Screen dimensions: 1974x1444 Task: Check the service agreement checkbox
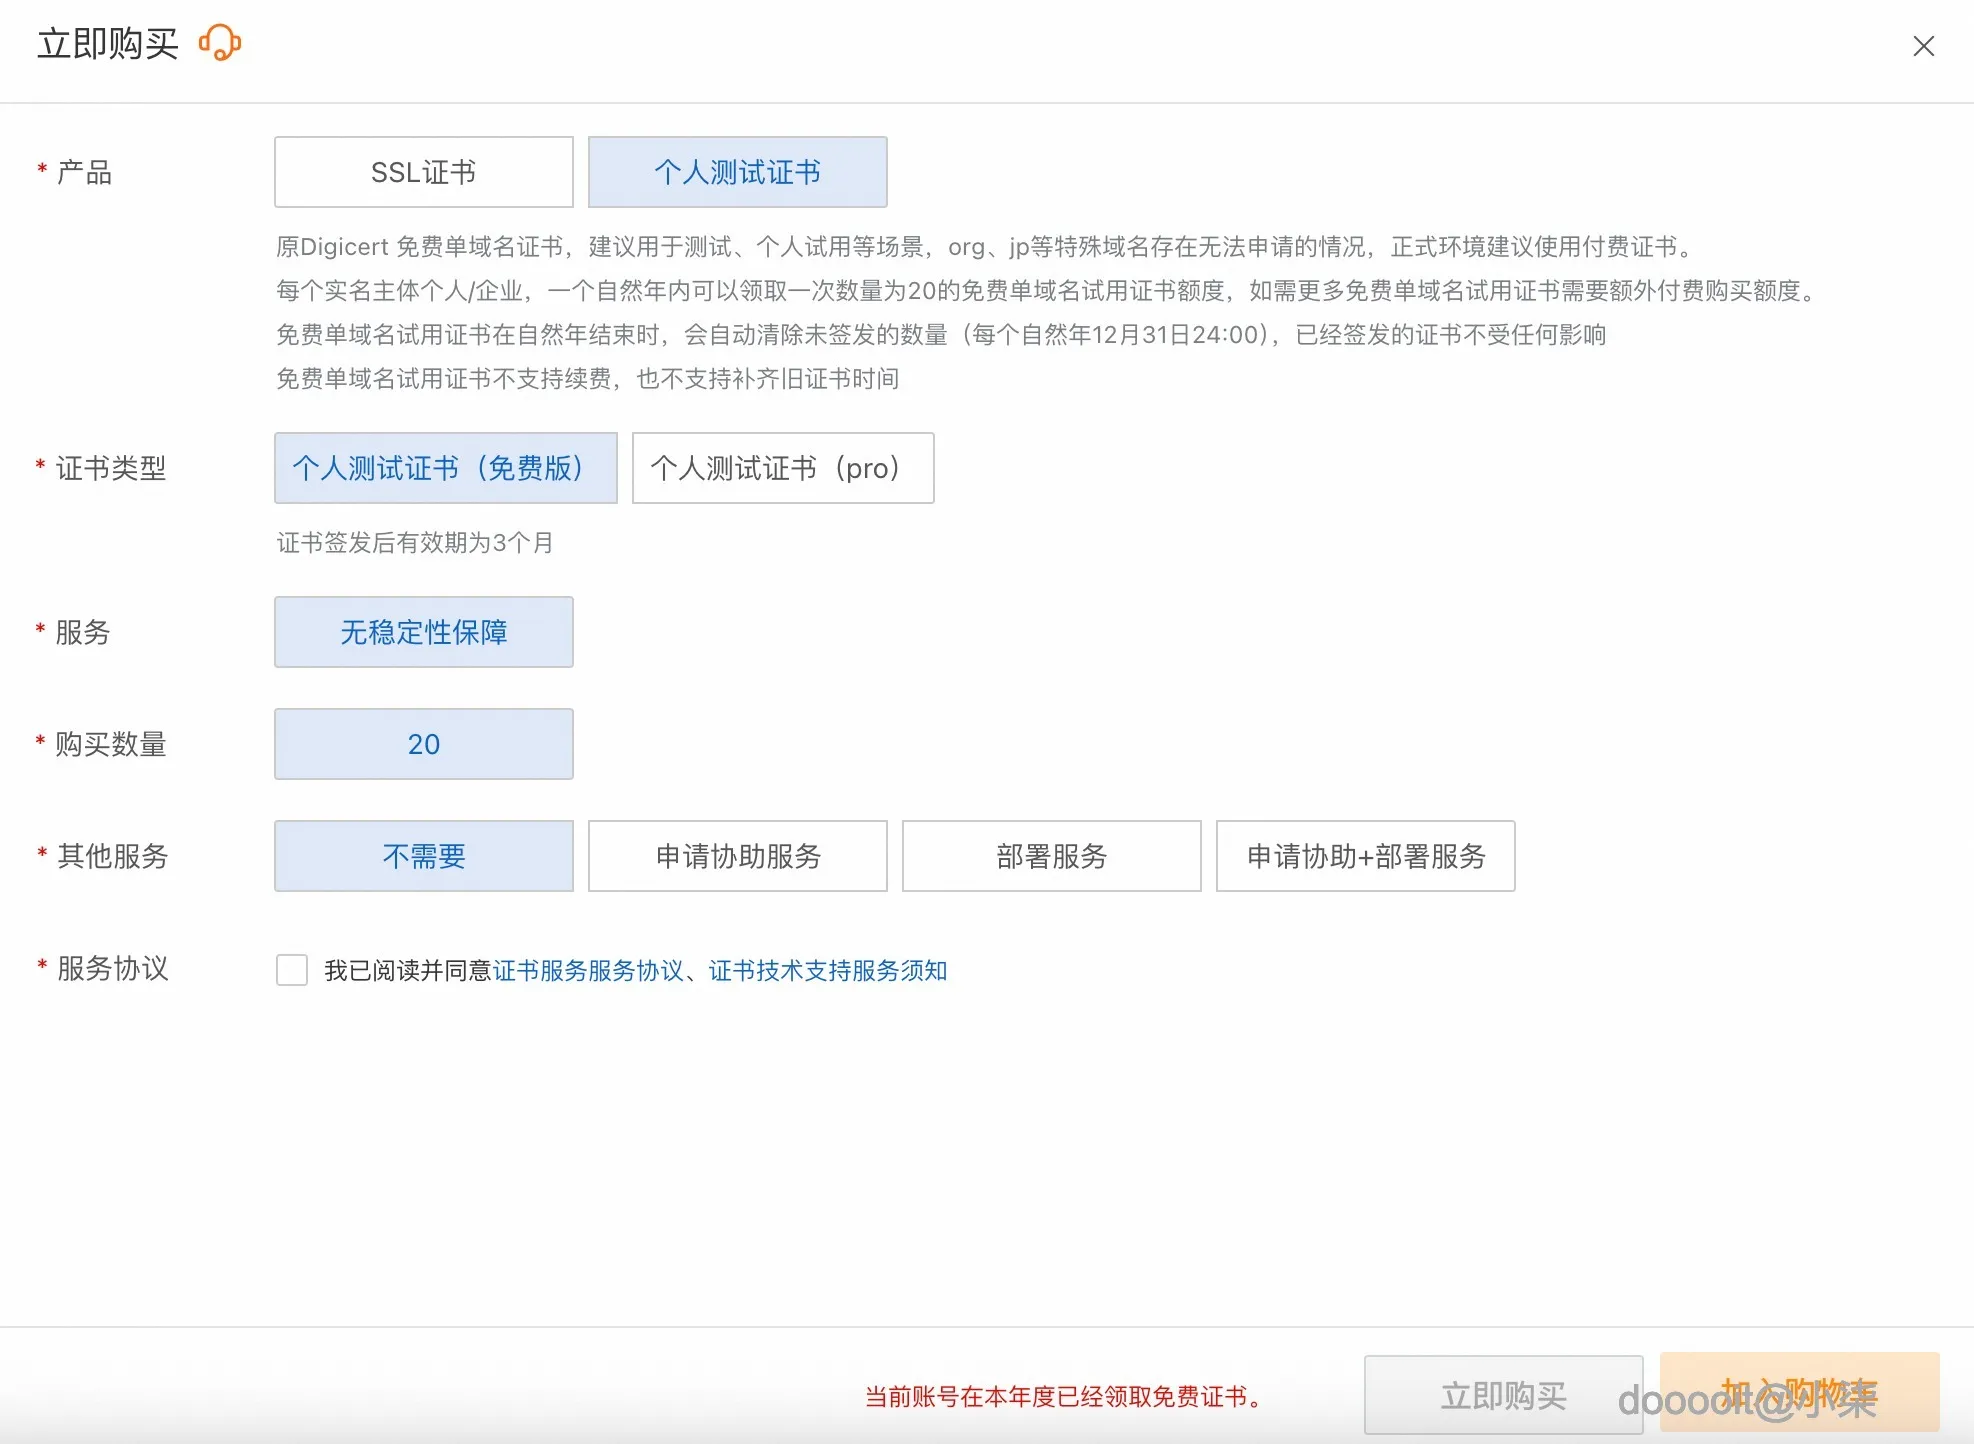[x=291, y=969]
